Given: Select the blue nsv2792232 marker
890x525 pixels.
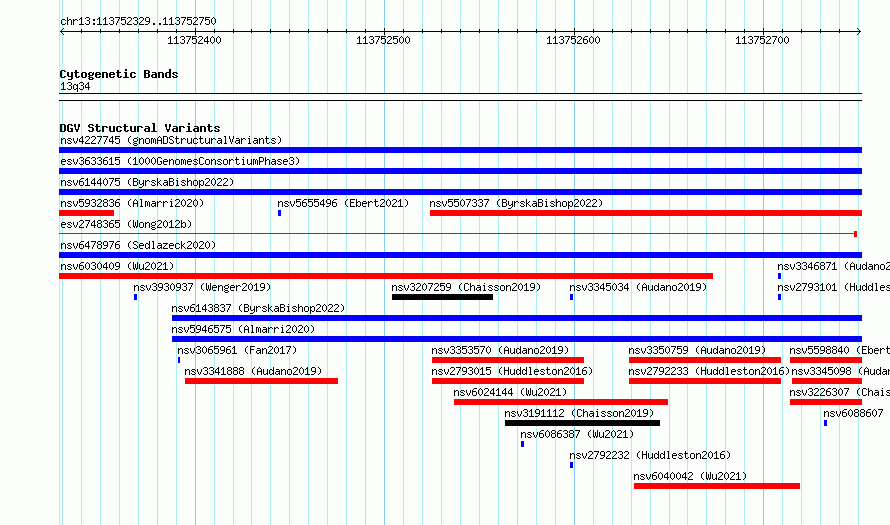Looking at the screenshot, I should pyautogui.click(x=571, y=465).
